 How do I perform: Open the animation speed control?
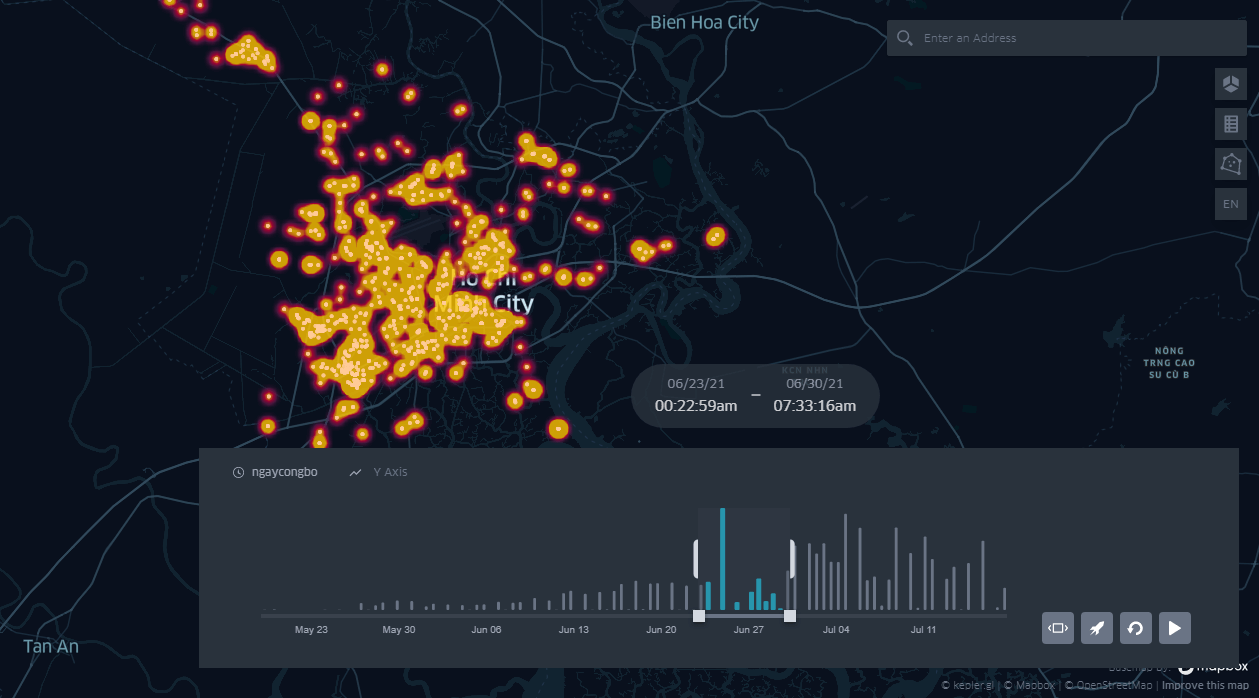[1097, 628]
